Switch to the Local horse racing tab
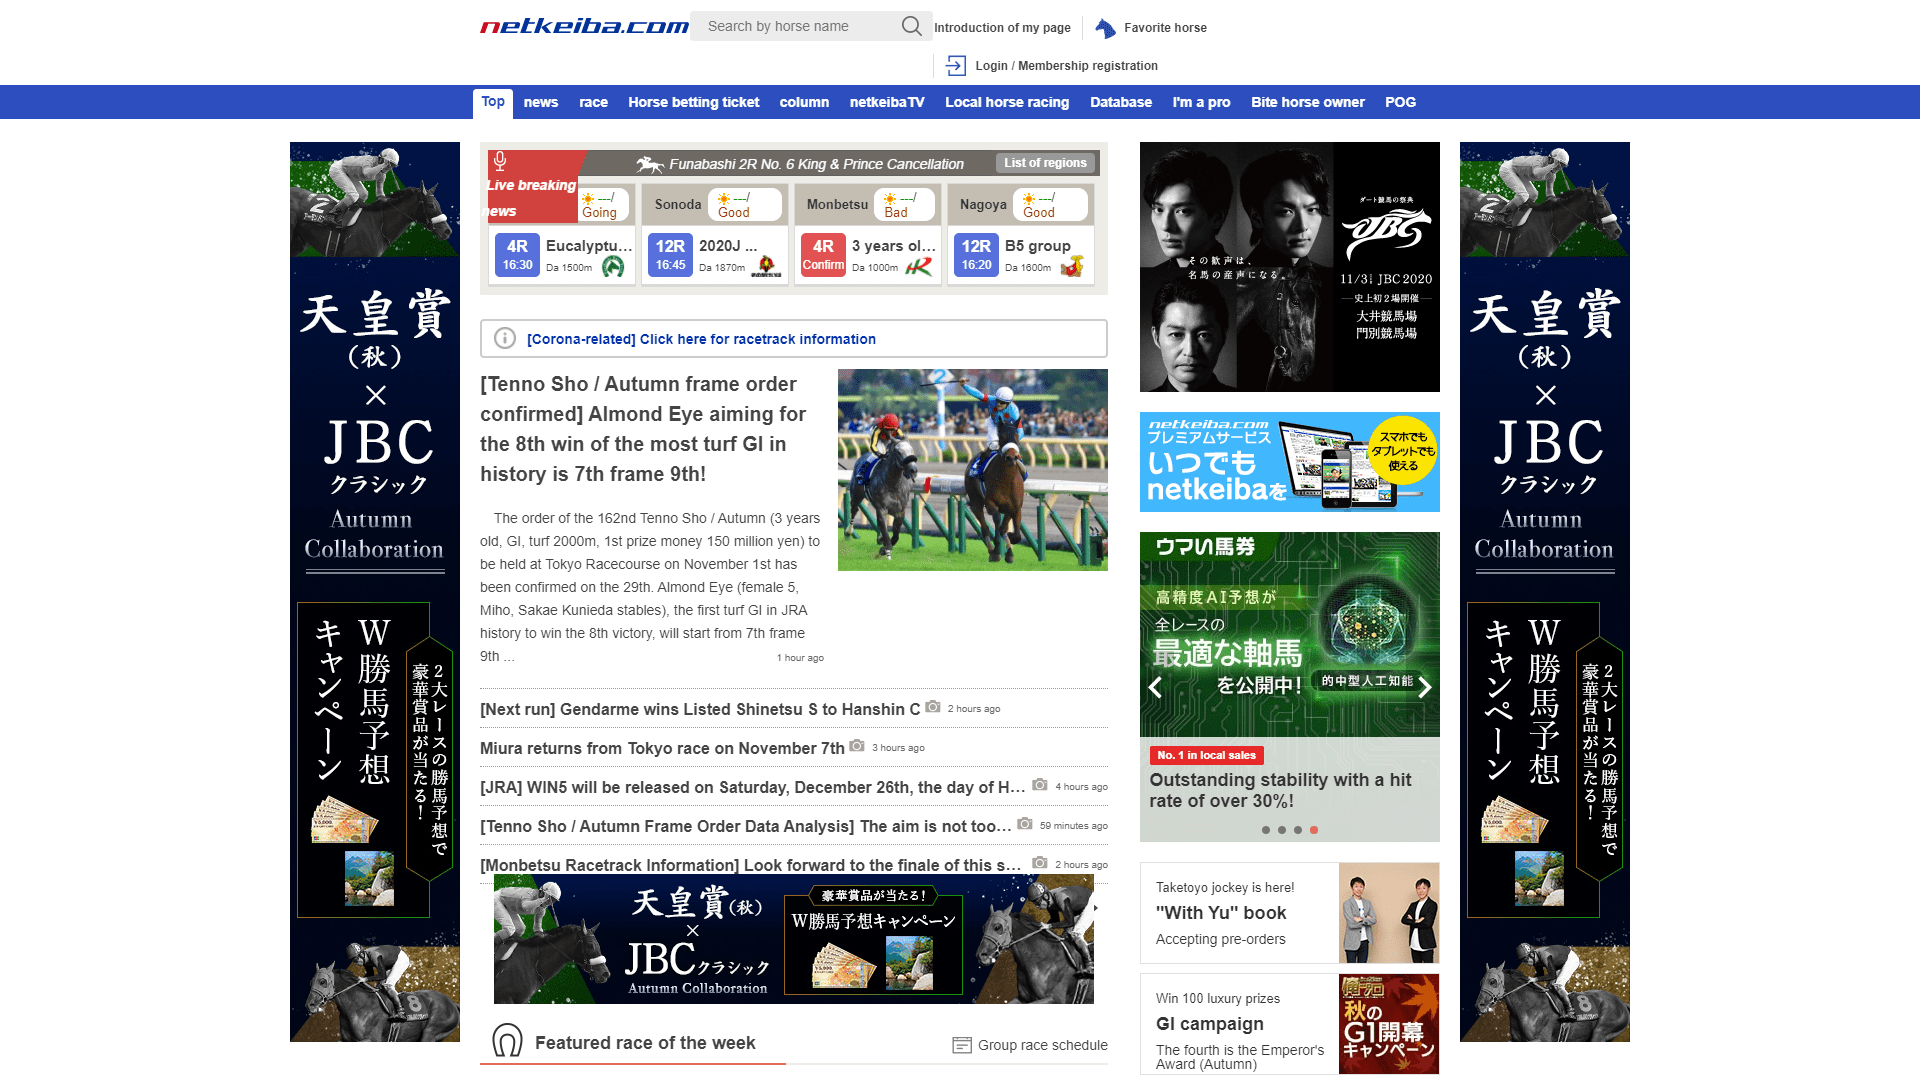1920x1080 pixels. click(1006, 102)
